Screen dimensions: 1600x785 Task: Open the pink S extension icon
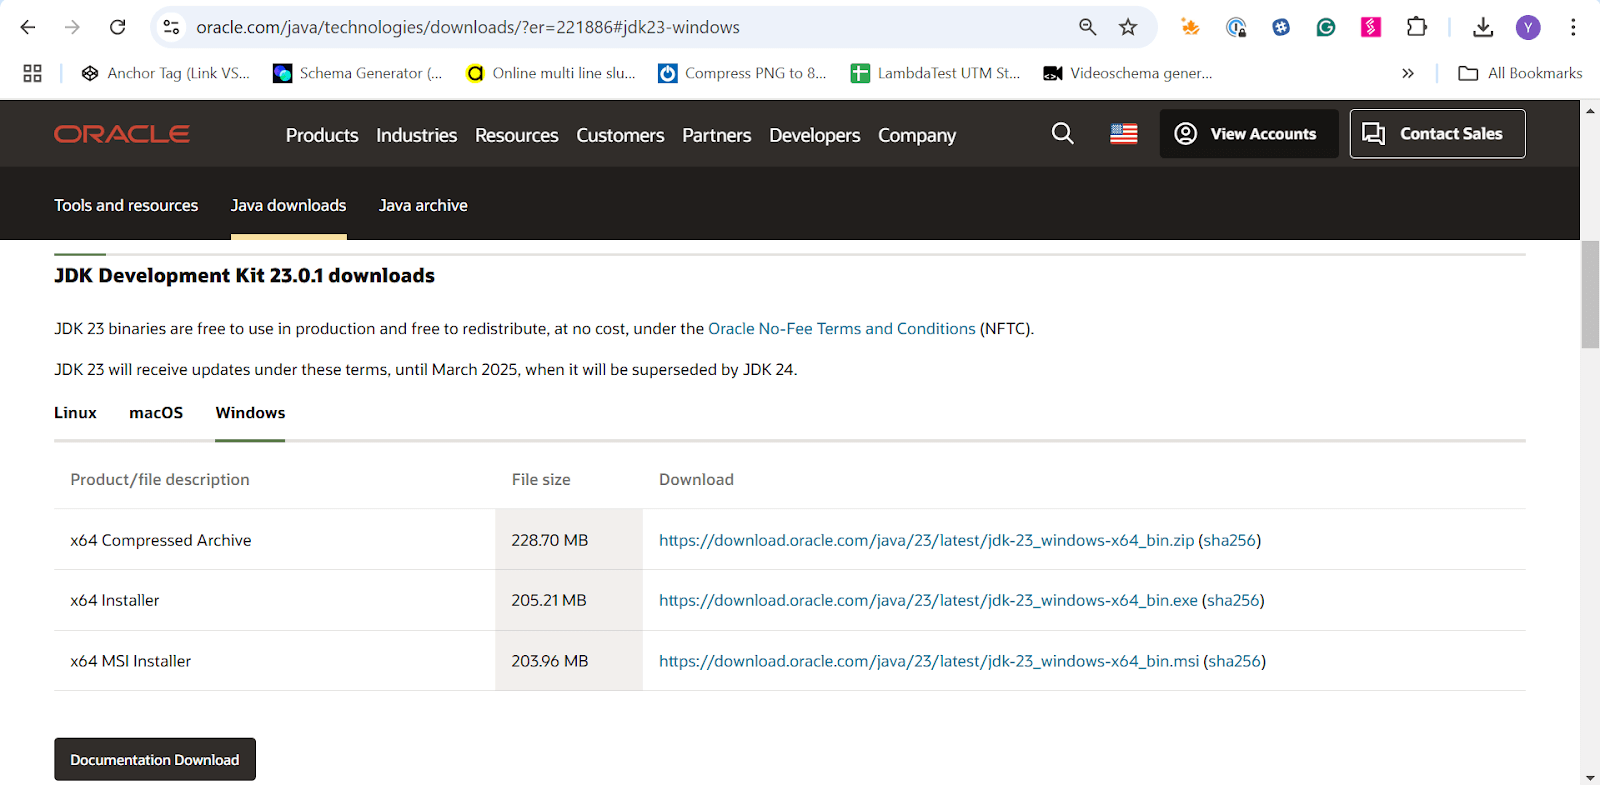tap(1371, 27)
